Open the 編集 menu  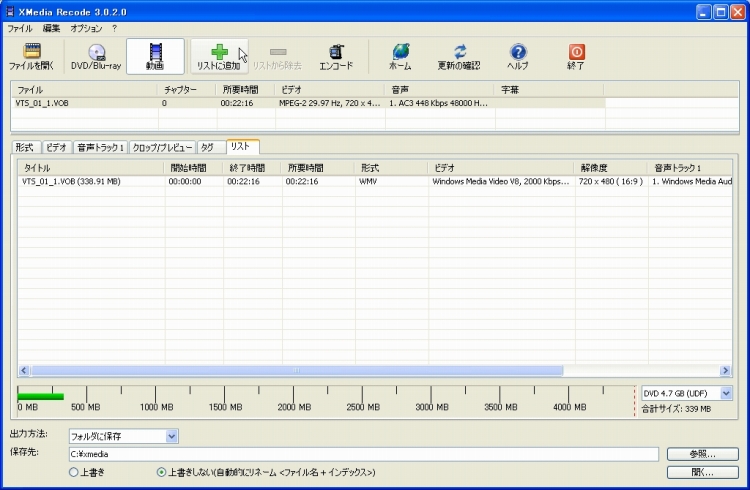tap(51, 28)
